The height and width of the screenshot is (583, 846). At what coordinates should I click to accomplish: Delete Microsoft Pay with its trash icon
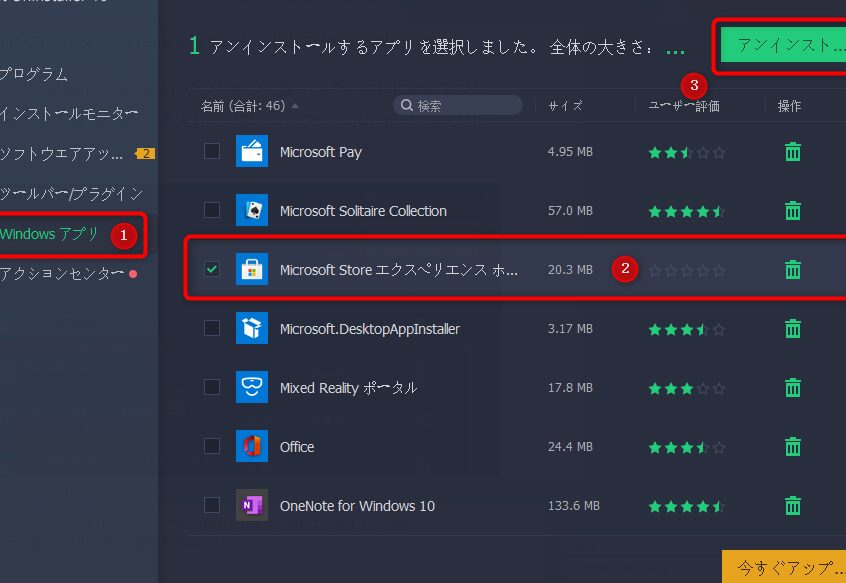click(793, 152)
